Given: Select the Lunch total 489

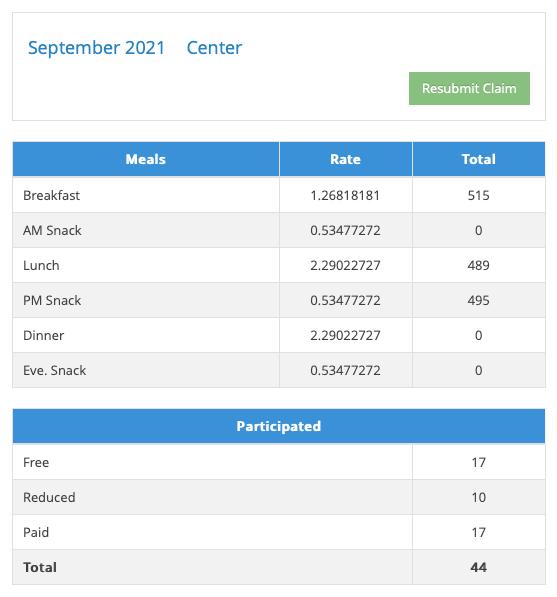Looking at the screenshot, I should [x=479, y=265].
